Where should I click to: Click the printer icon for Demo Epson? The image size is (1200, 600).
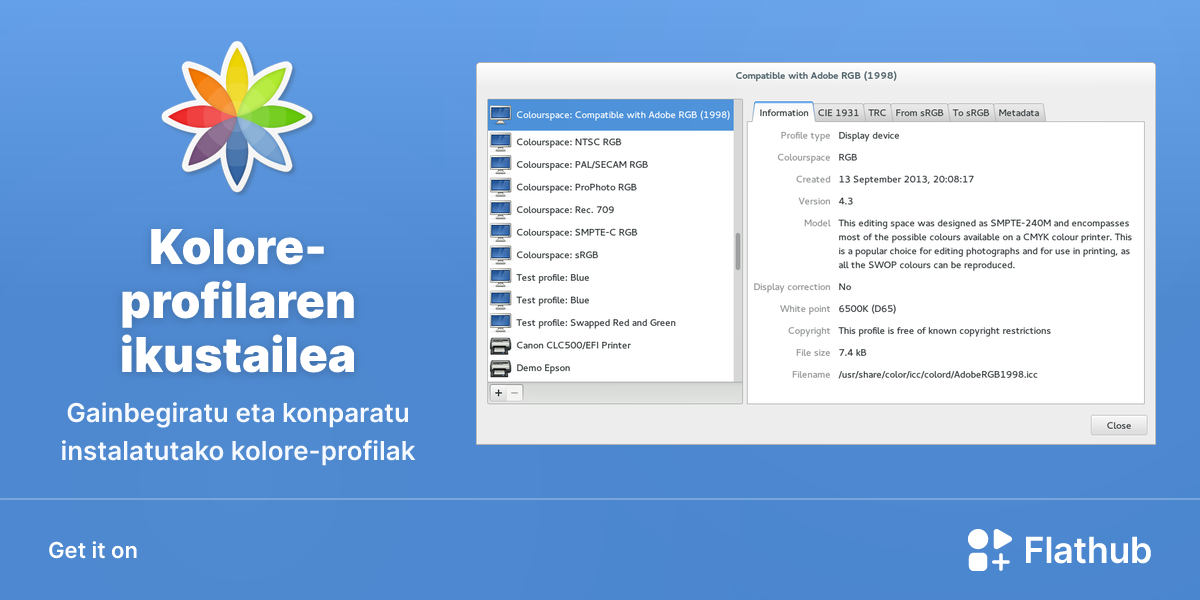pos(500,368)
